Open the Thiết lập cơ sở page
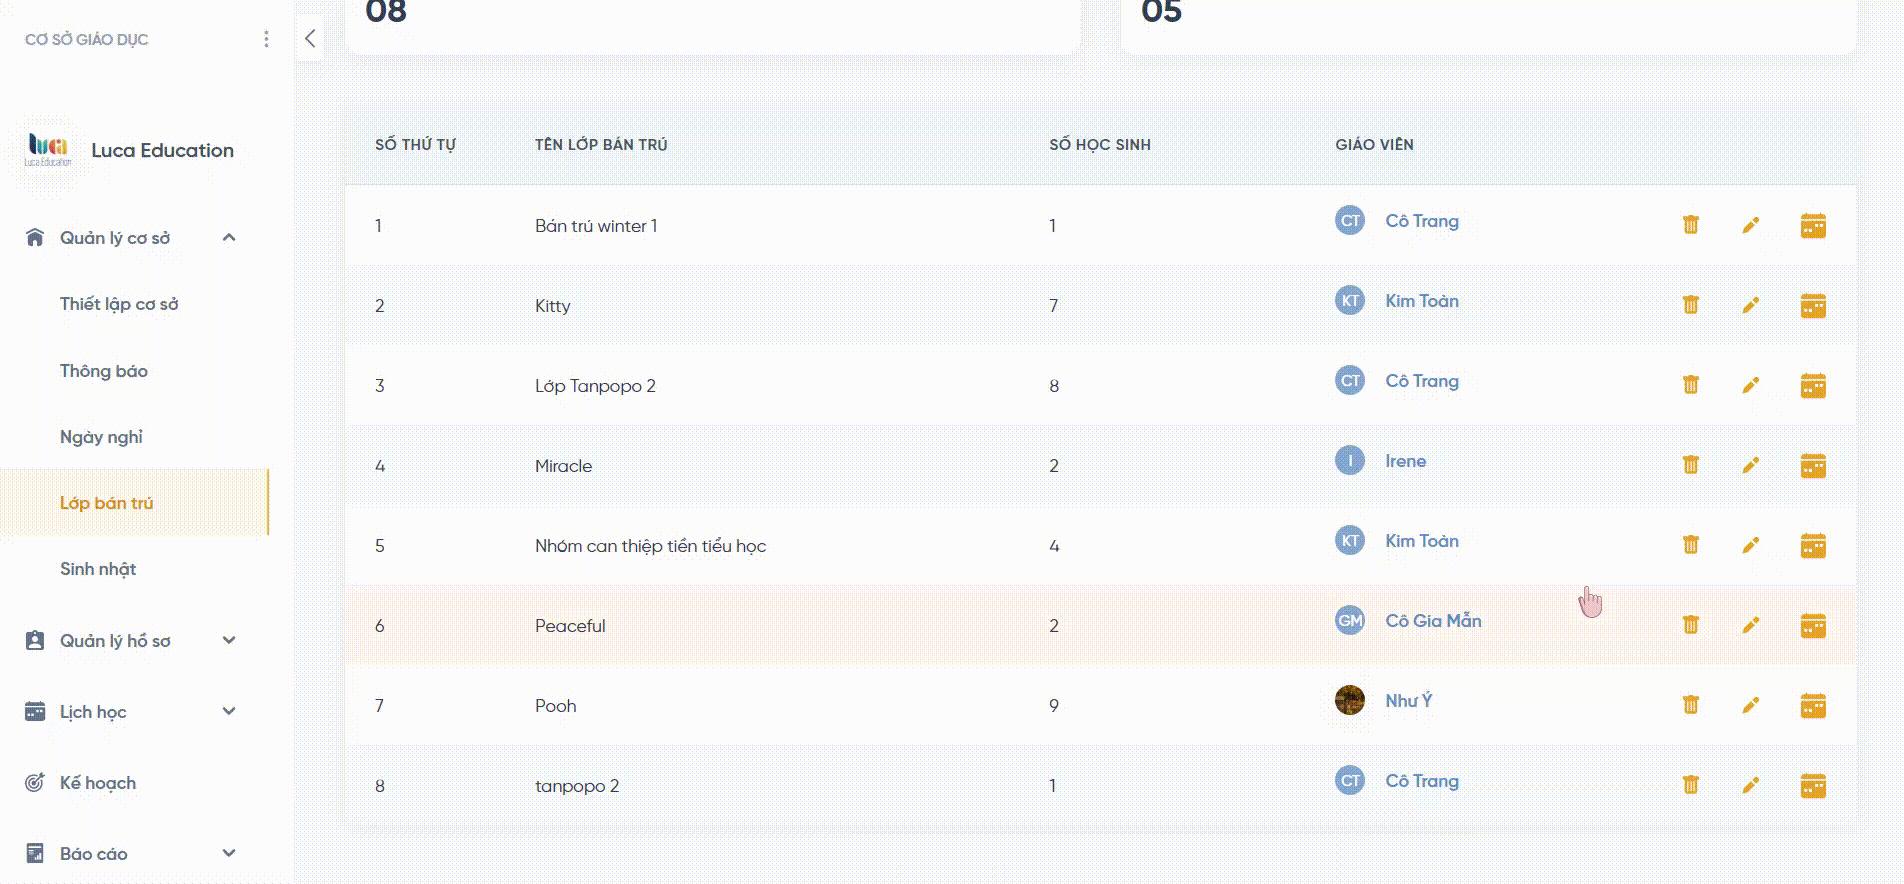Screen dimensions: 1904x884 coord(119,304)
